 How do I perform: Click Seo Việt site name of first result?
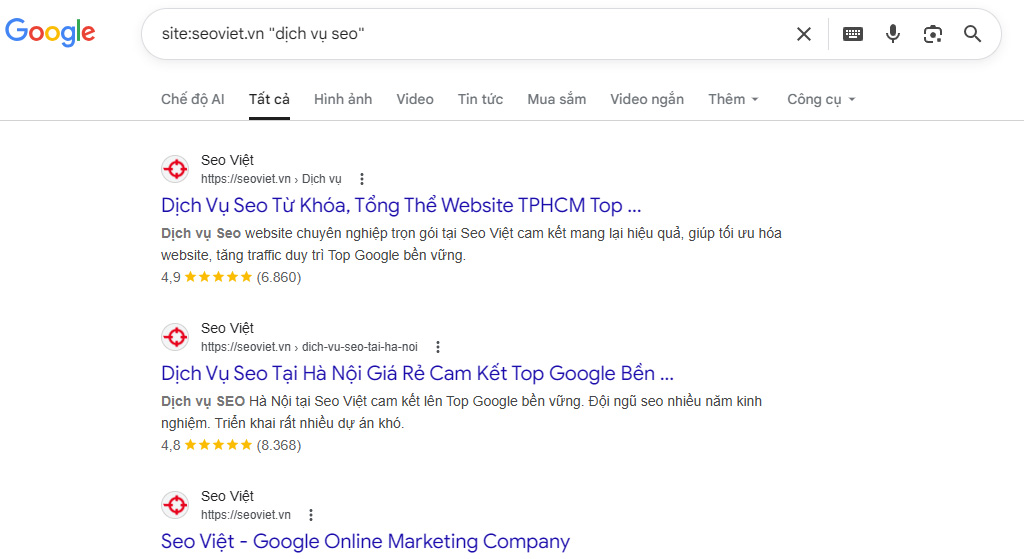pyautogui.click(x=227, y=160)
